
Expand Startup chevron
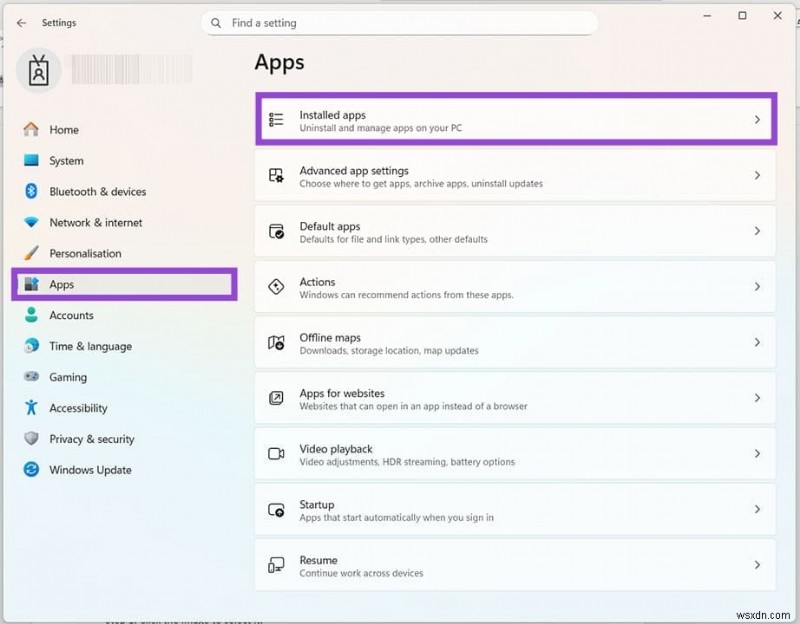pos(757,509)
